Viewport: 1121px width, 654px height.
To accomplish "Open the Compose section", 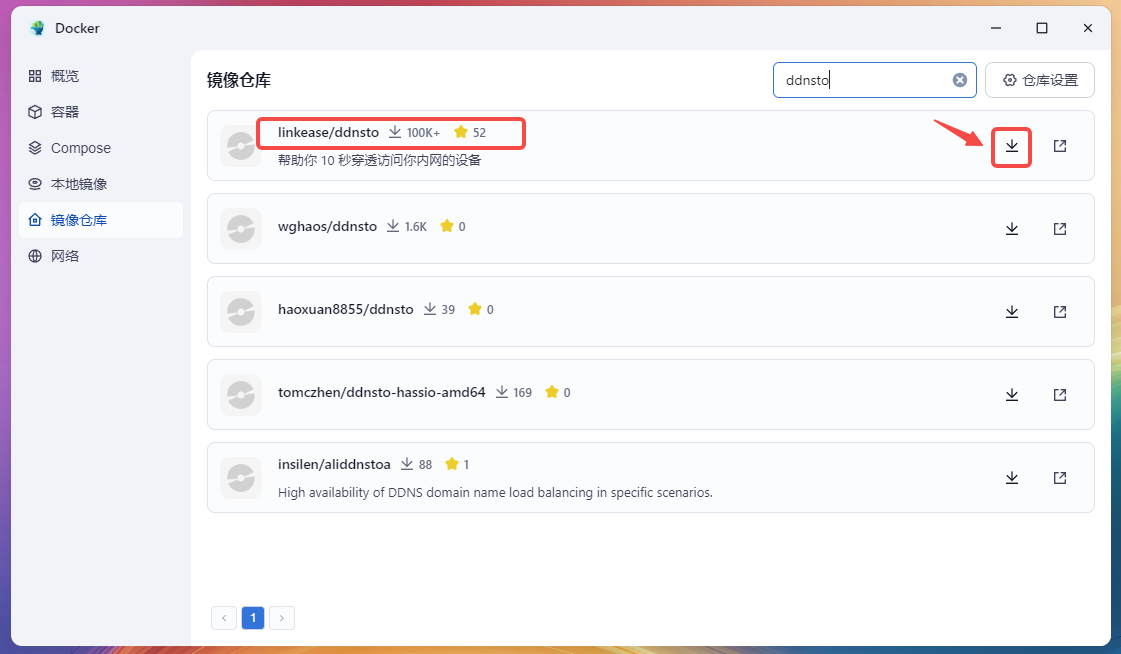I will coord(101,148).
